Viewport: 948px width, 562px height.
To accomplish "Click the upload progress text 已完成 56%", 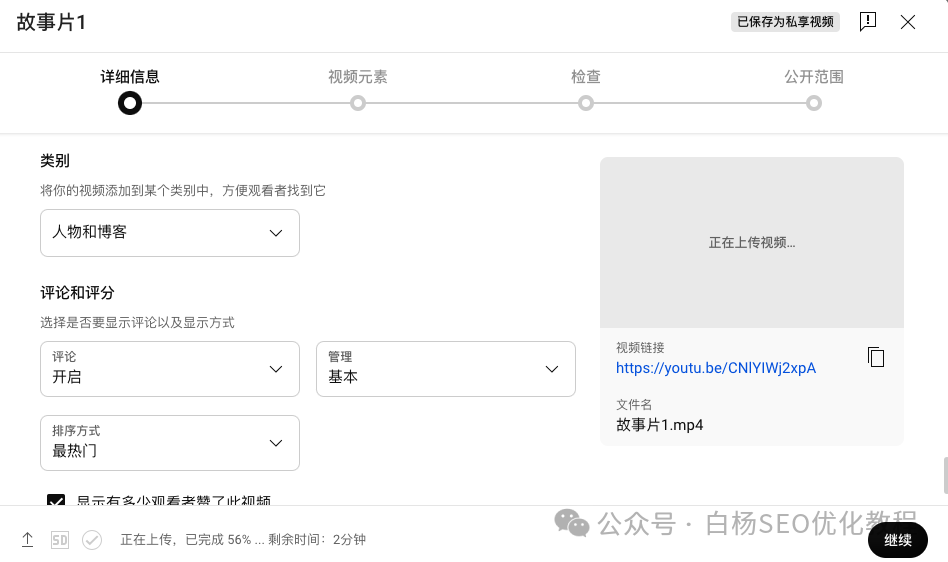I will [243, 540].
